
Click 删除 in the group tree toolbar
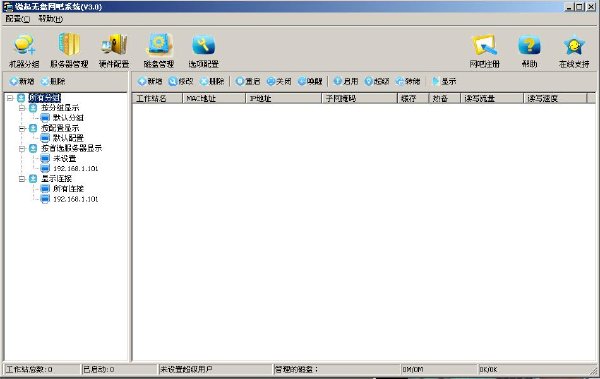[x=53, y=81]
